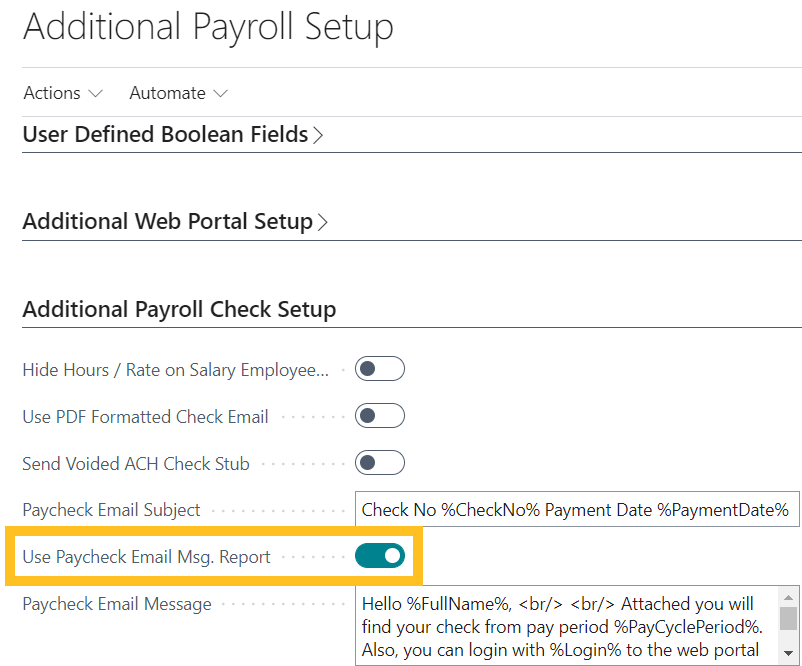The image size is (802, 666).
Task: Click the chevron arrow beside Automate
Action: pyautogui.click(x=220, y=94)
